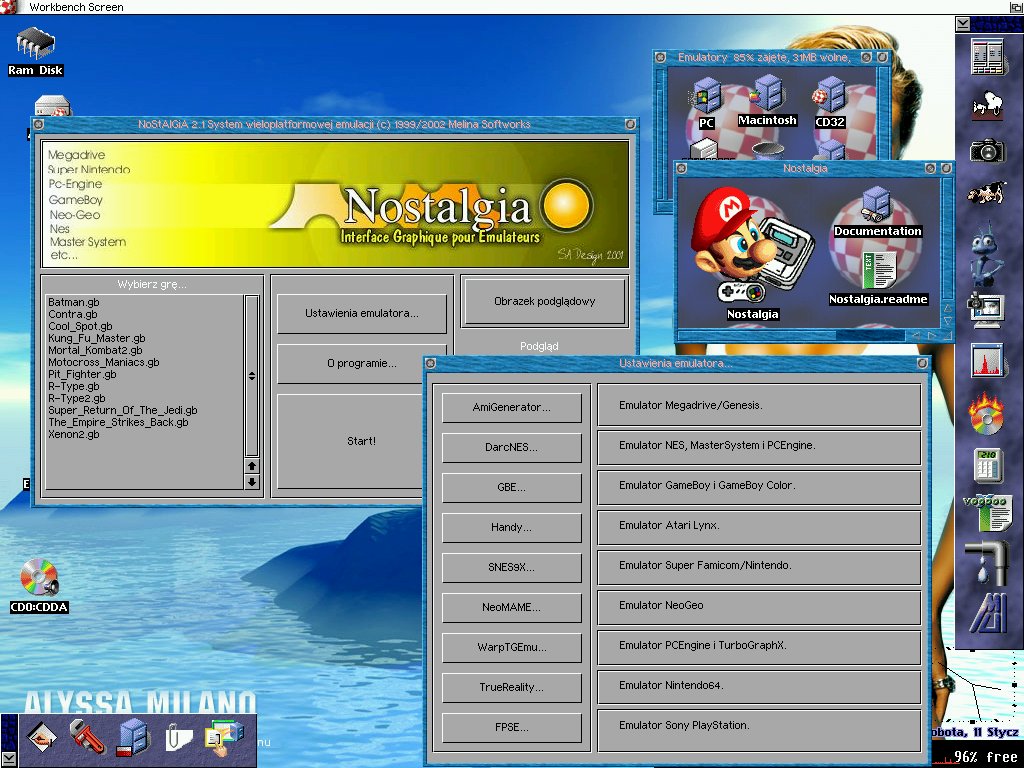Collapse the bottom toolbar with its arrow
This screenshot has height=768, width=1024.
click(8, 760)
